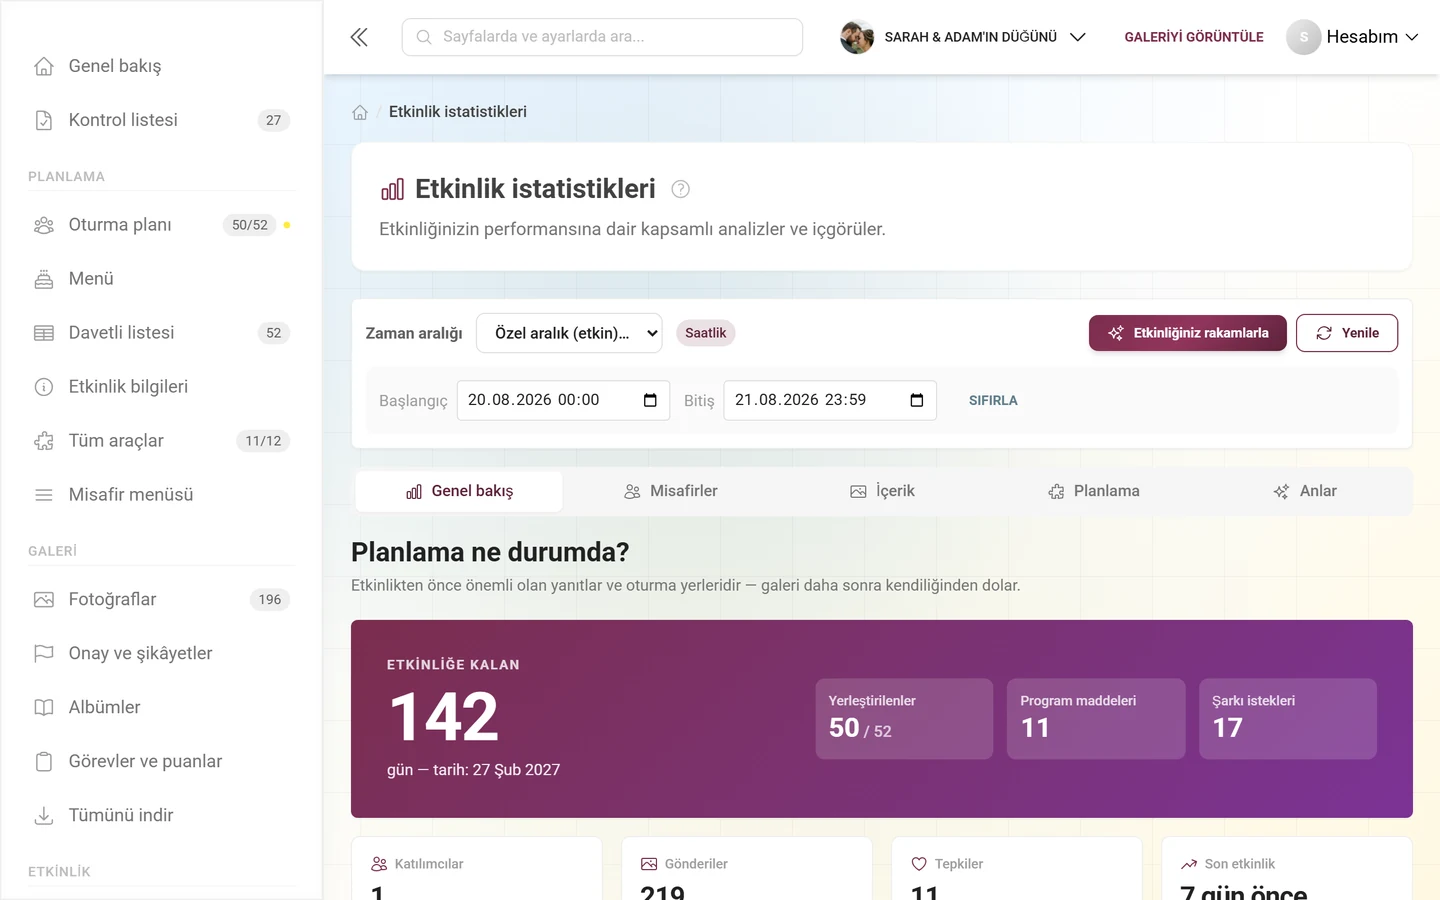Click the Program maddeleri stat card
1440x900 pixels.
(1096, 719)
